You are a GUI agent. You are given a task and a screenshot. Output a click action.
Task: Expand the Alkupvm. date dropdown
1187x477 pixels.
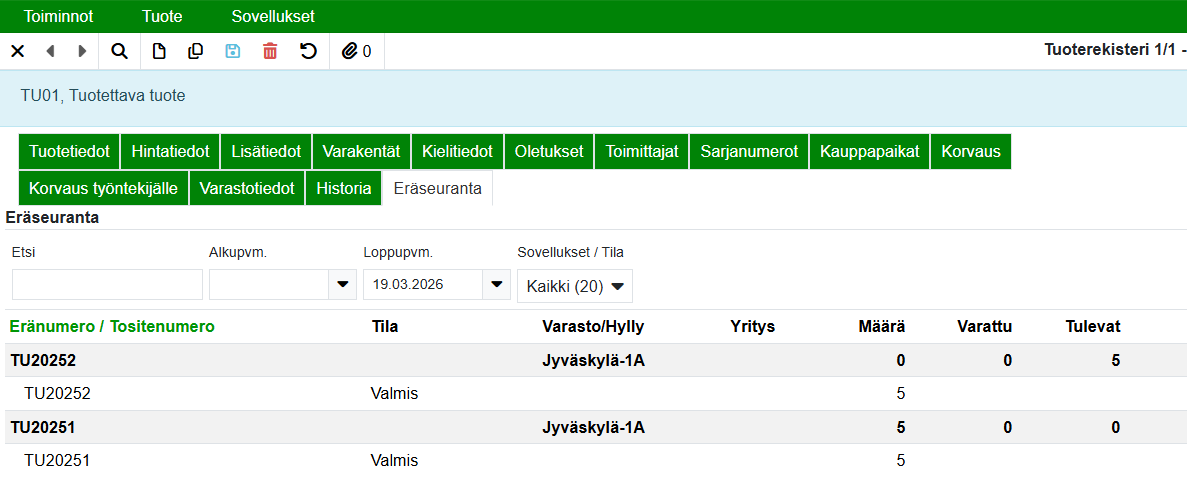(343, 285)
